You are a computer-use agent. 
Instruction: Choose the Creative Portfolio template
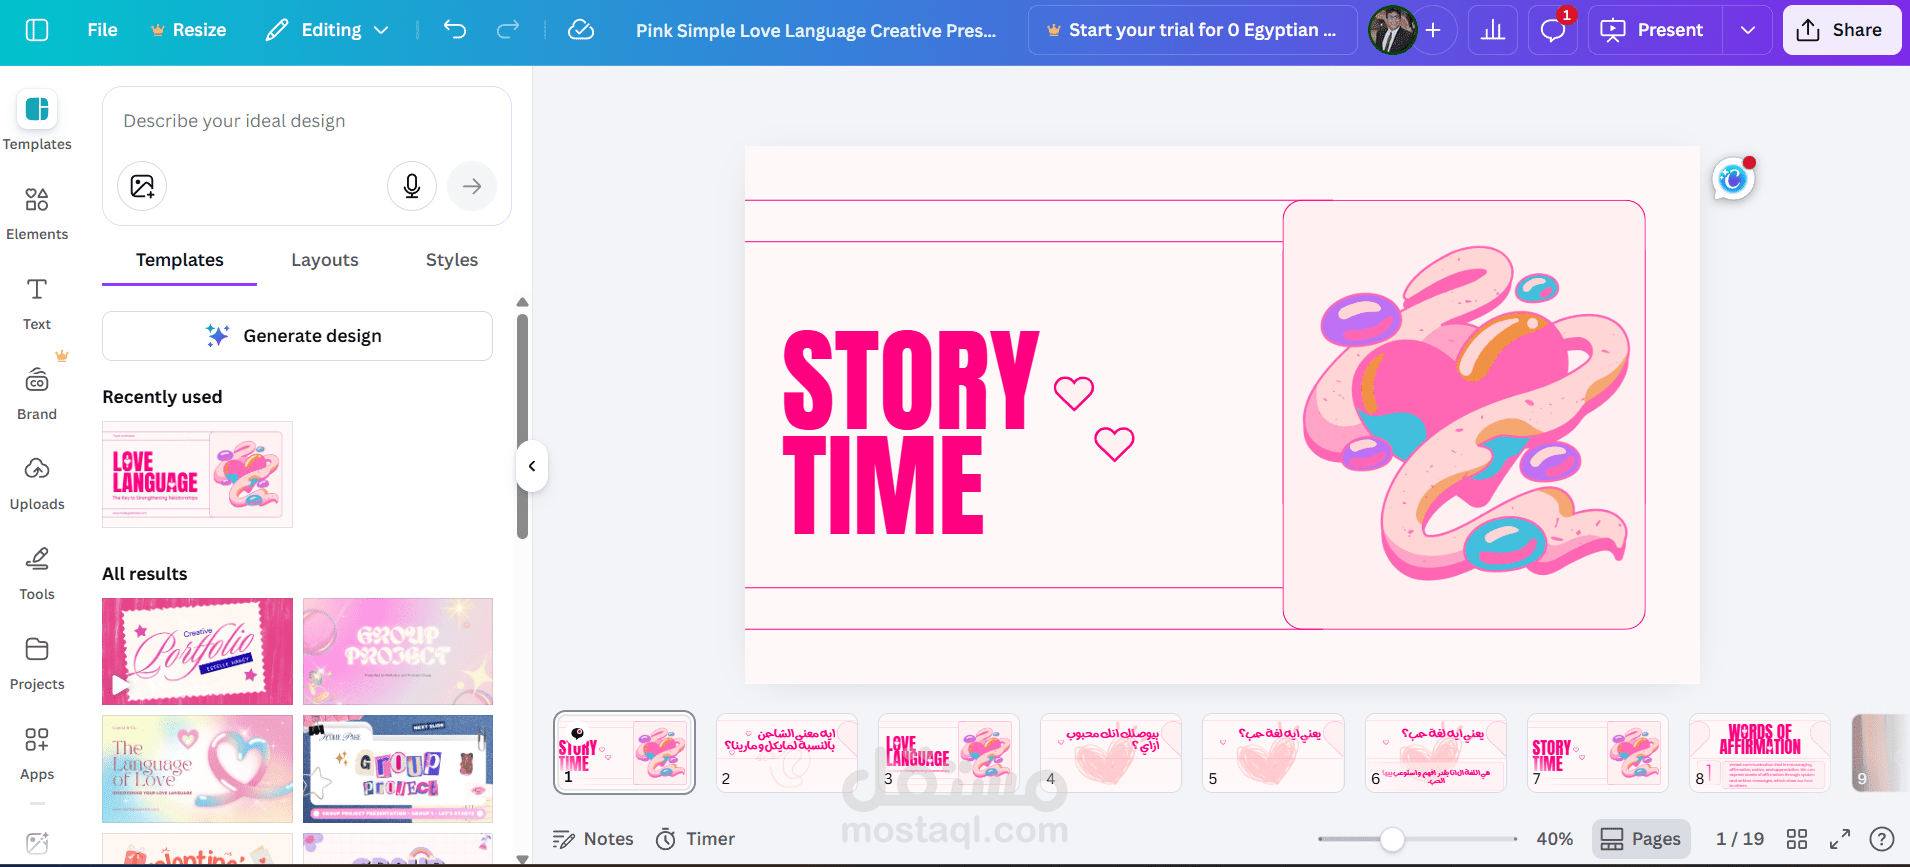coord(197,651)
